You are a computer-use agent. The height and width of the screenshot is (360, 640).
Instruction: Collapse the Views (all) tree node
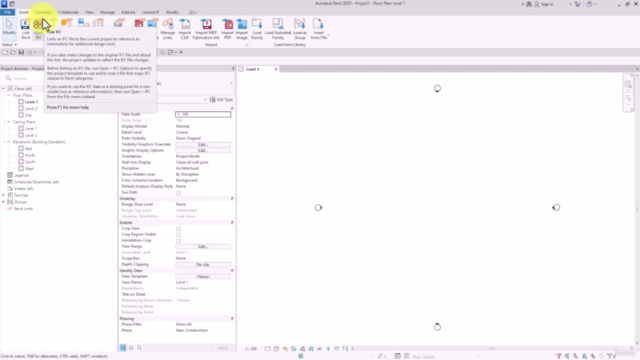point(3,89)
